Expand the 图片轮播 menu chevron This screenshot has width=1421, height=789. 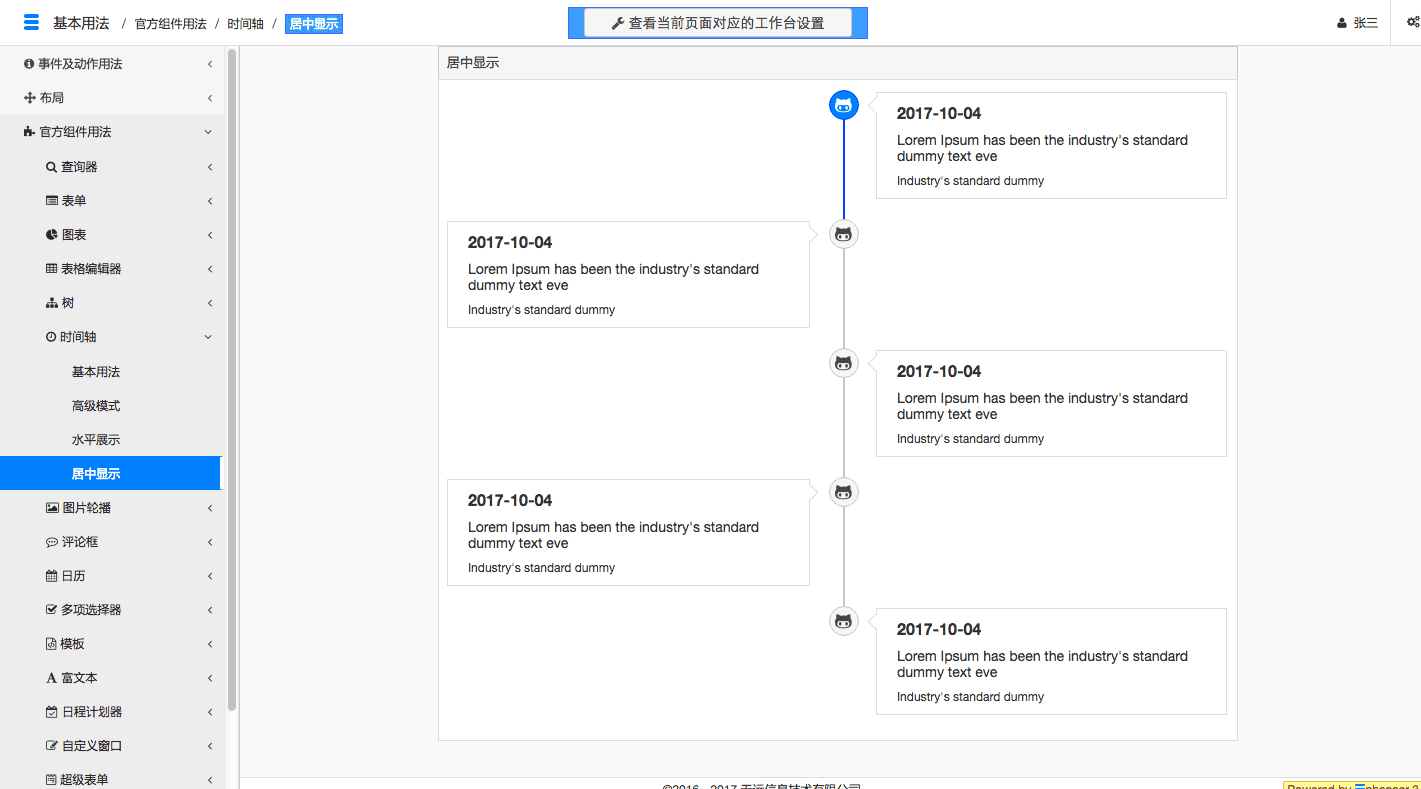point(210,508)
